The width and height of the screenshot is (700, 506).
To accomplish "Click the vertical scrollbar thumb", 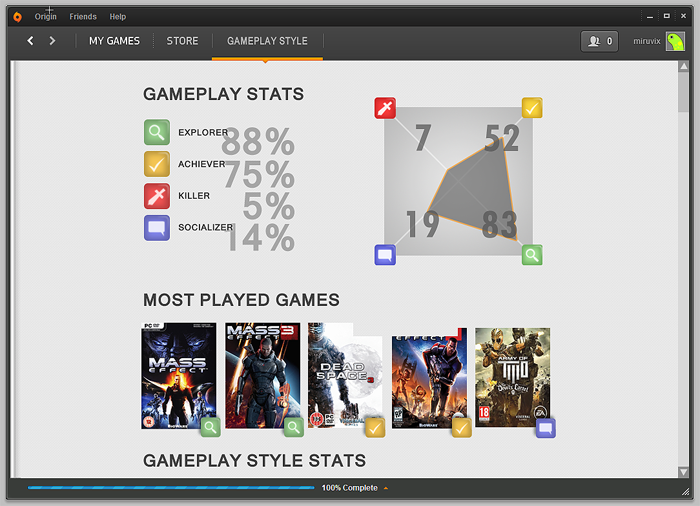I will click(683, 92).
